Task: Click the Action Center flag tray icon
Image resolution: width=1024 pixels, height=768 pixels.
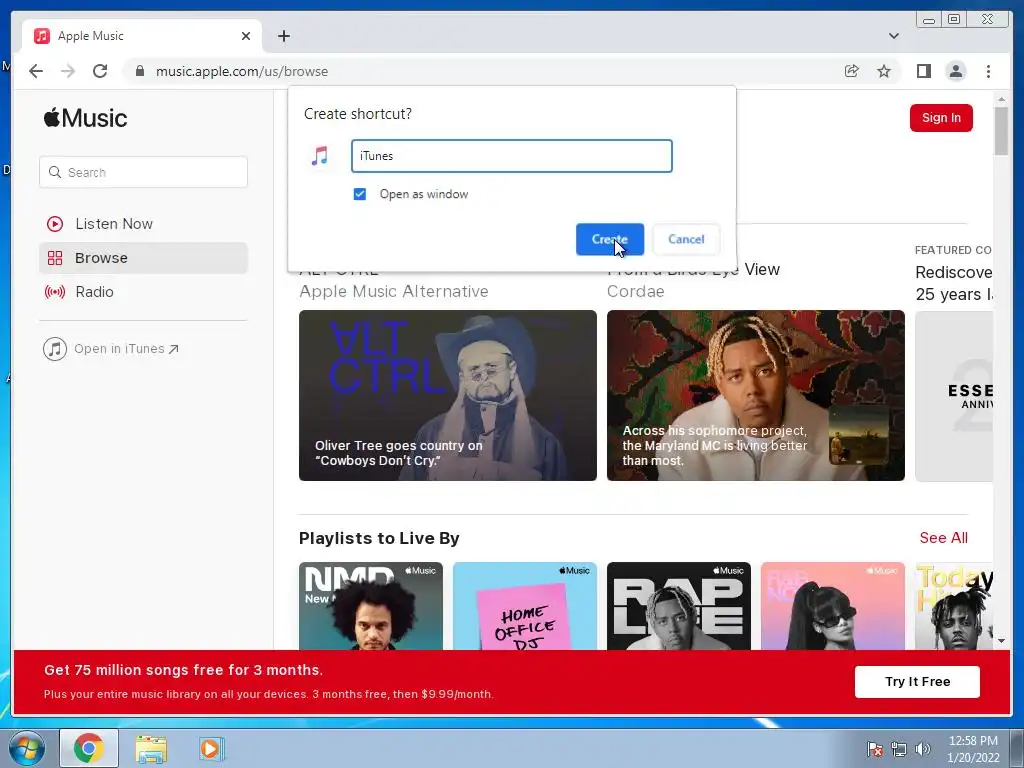Action: (x=874, y=748)
